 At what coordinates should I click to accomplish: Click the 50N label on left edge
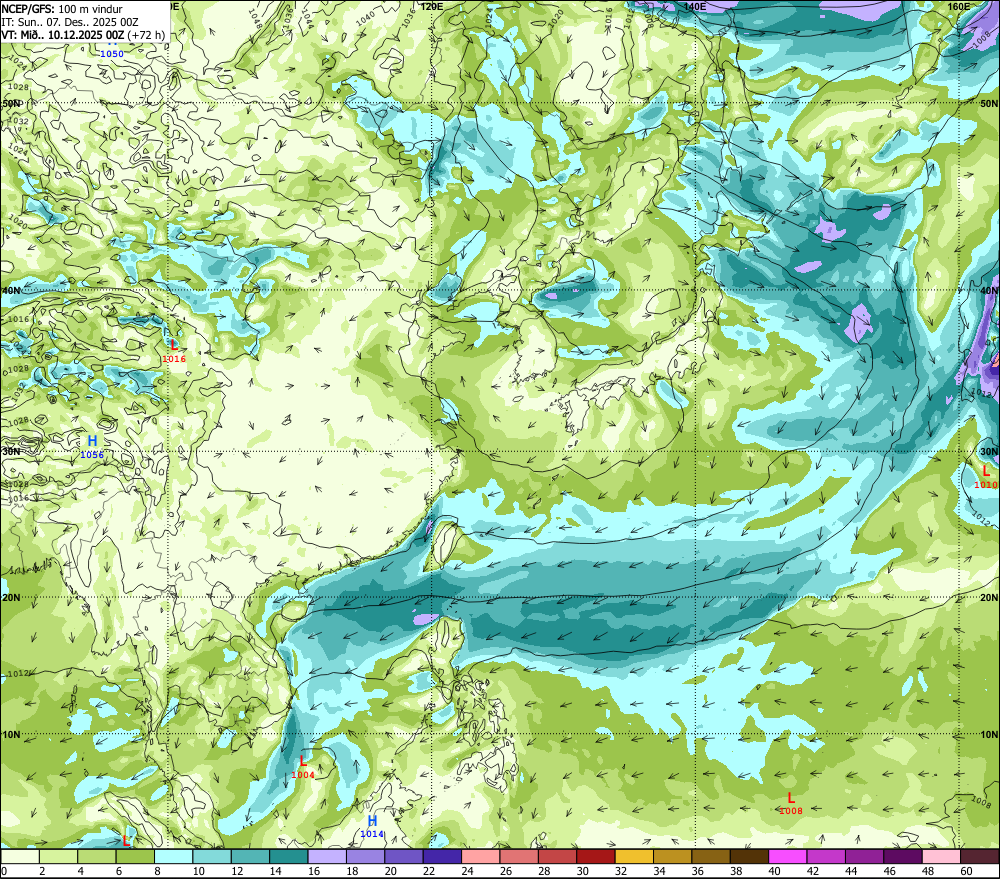pyautogui.click(x=11, y=103)
